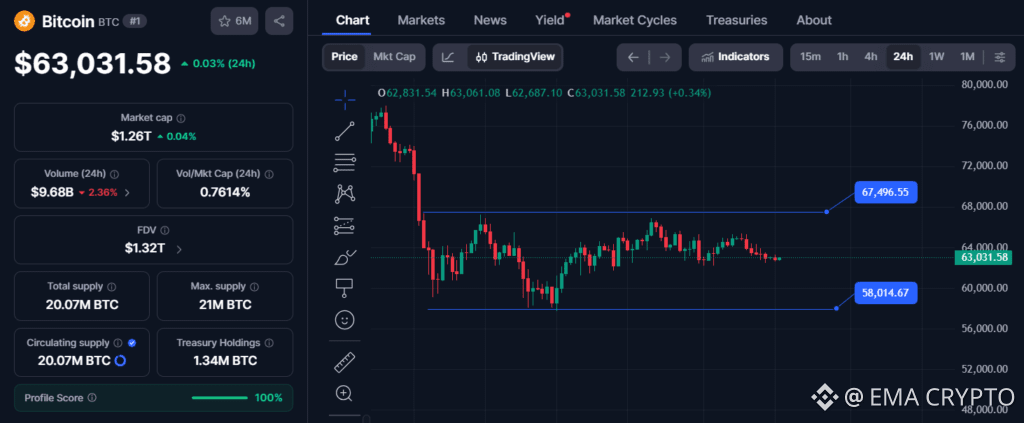Open the Markets tab
Image resolution: width=1024 pixels, height=423 pixels.
421,20
